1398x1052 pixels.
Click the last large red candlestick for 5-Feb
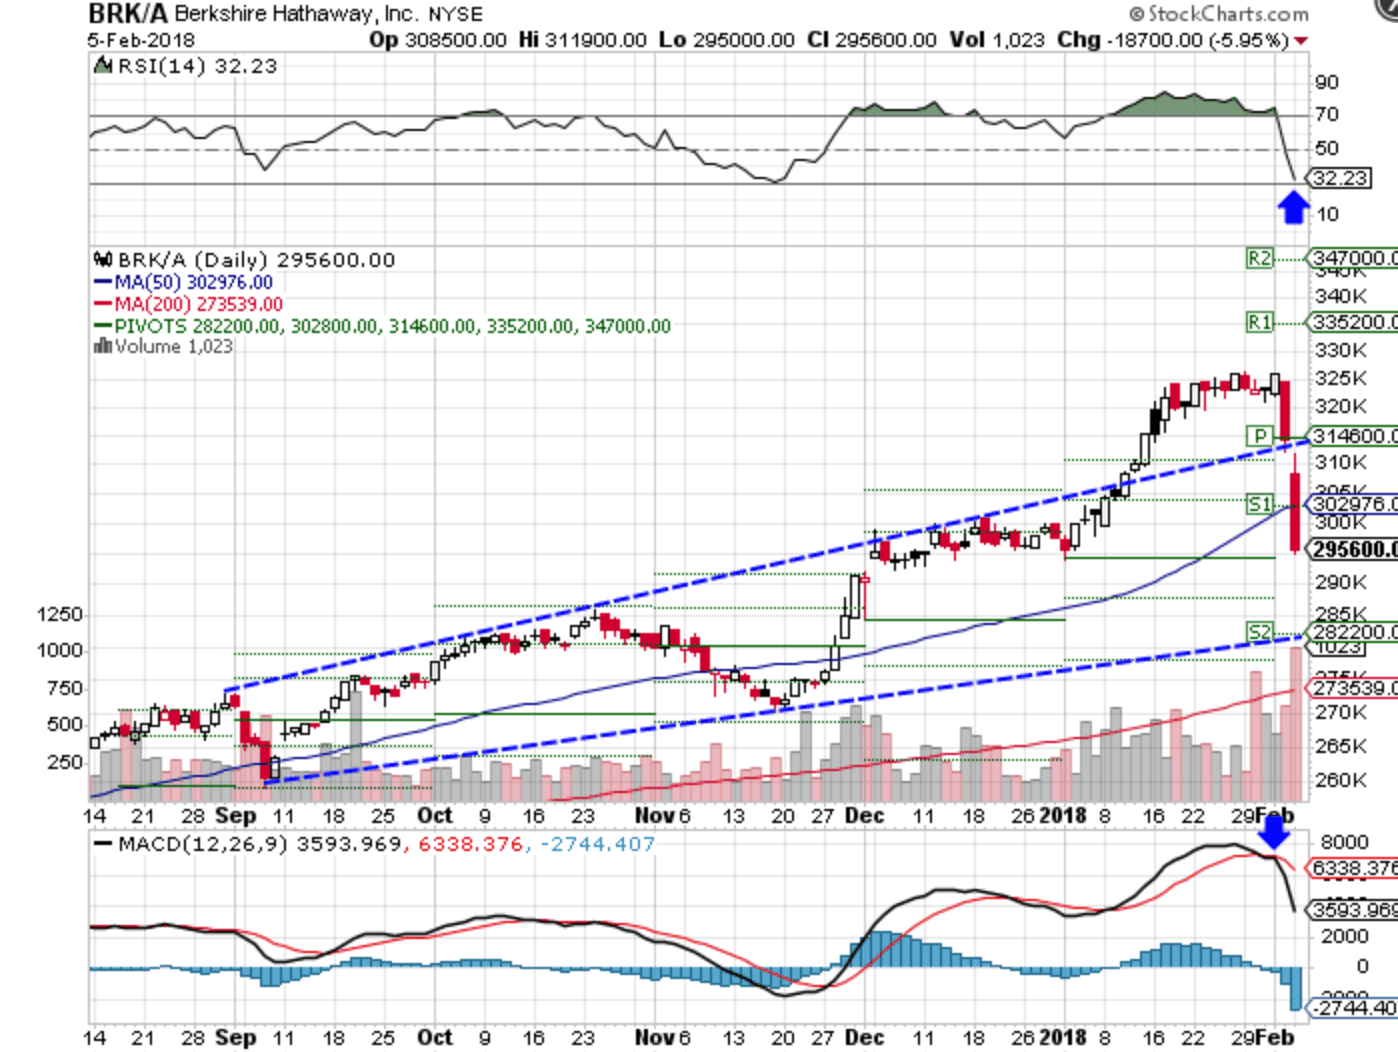click(1296, 513)
